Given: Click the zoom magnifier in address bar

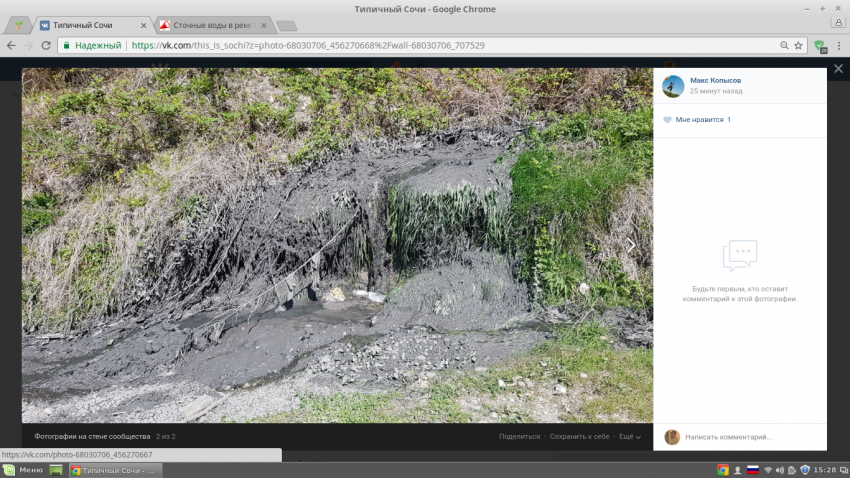Looking at the screenshot, I should [x=784, y=45].
